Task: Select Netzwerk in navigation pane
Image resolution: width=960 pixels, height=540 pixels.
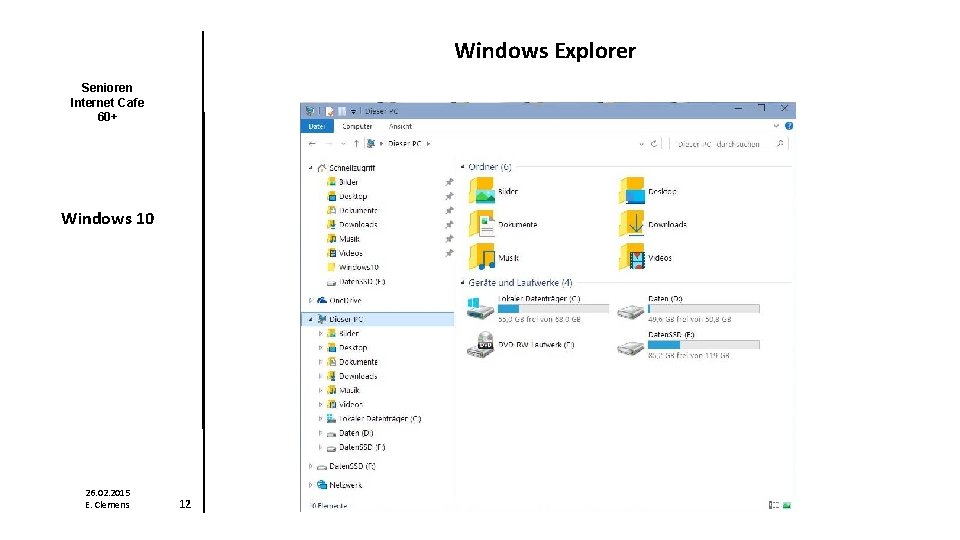Action: click(345, 485)
